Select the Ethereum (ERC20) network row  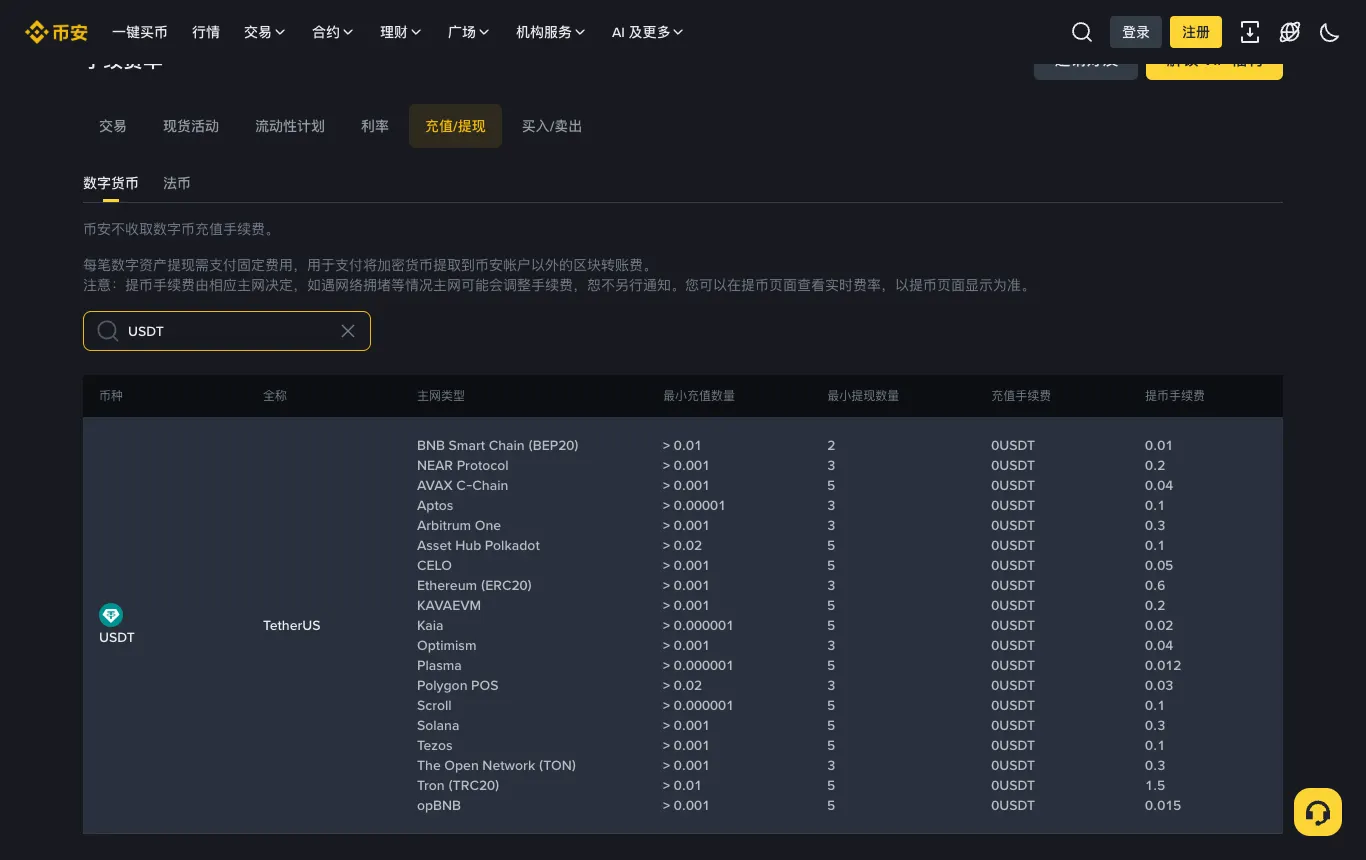[x=474, y=585]
